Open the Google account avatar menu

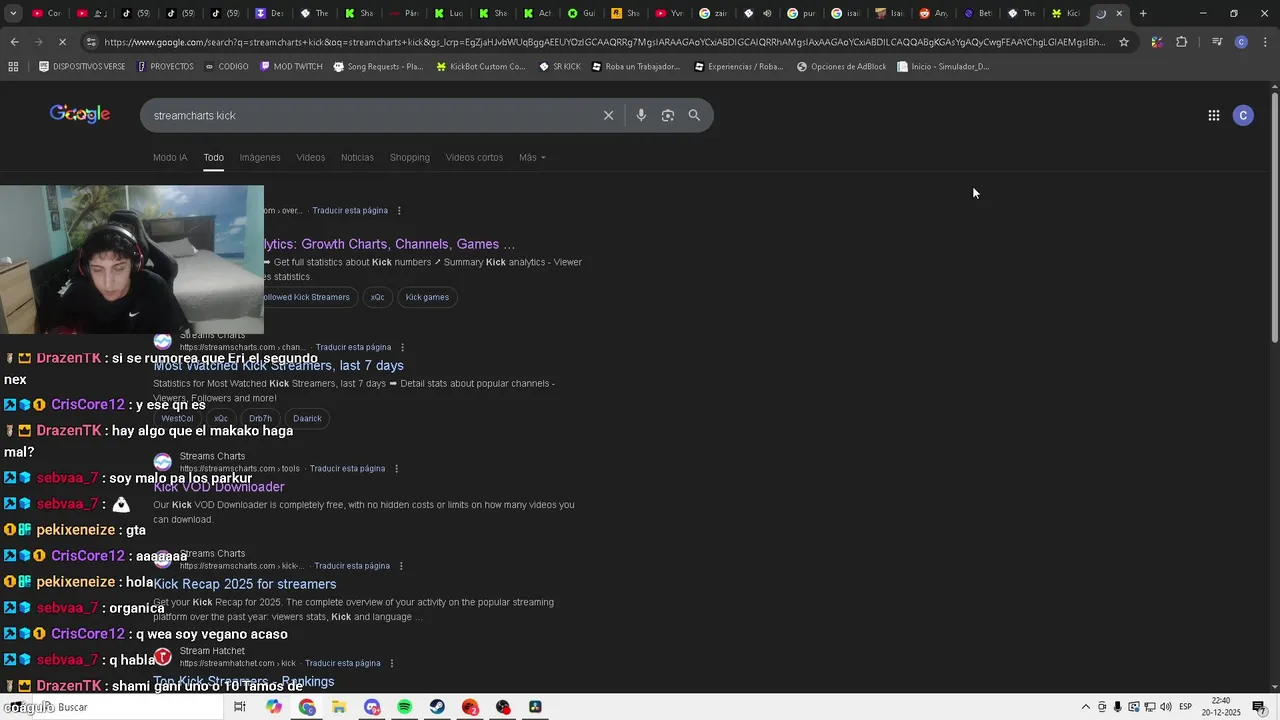(x=1243, y=115)
